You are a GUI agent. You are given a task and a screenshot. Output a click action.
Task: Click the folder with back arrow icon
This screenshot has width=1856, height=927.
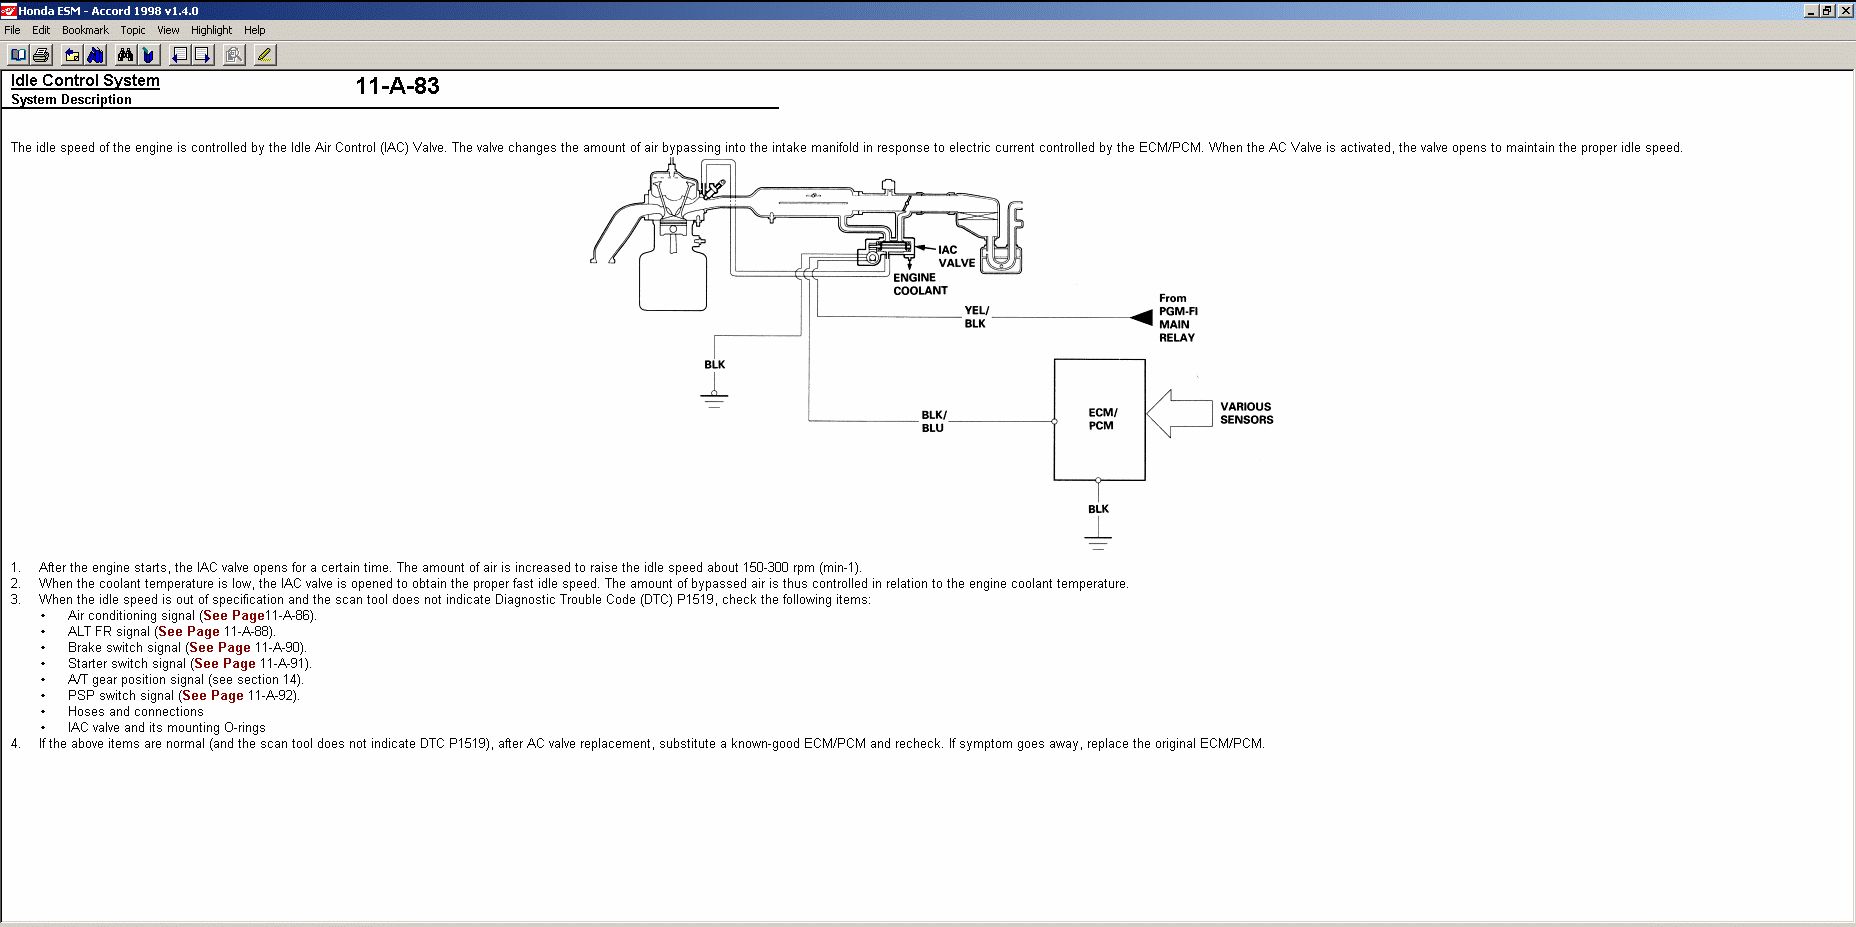(72, 55)
